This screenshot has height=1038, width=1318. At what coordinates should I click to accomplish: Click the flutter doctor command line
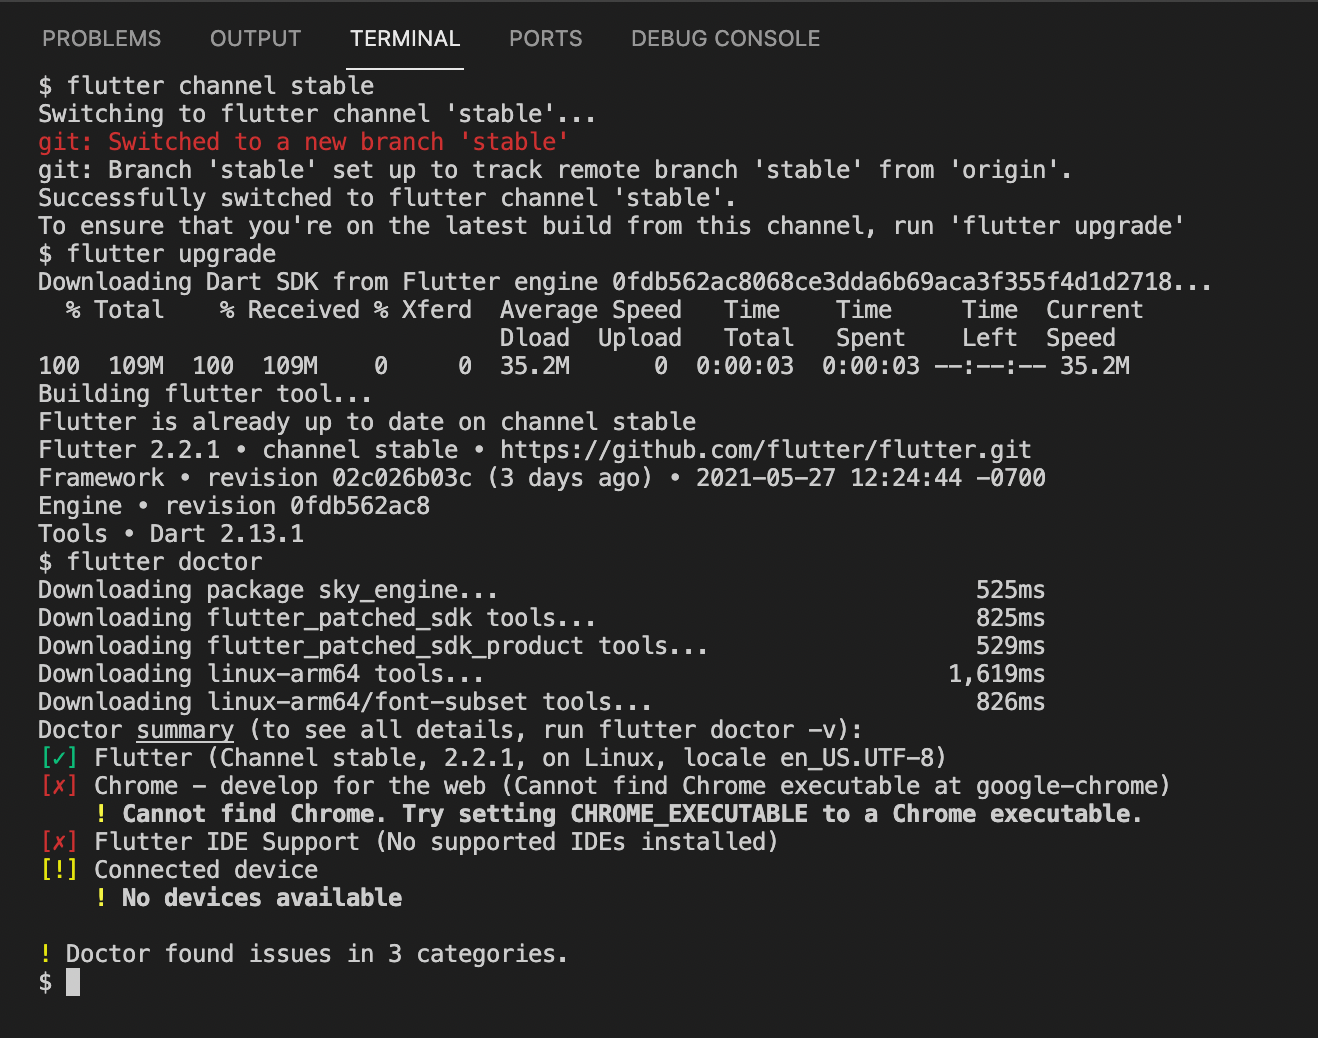(150, 561)
